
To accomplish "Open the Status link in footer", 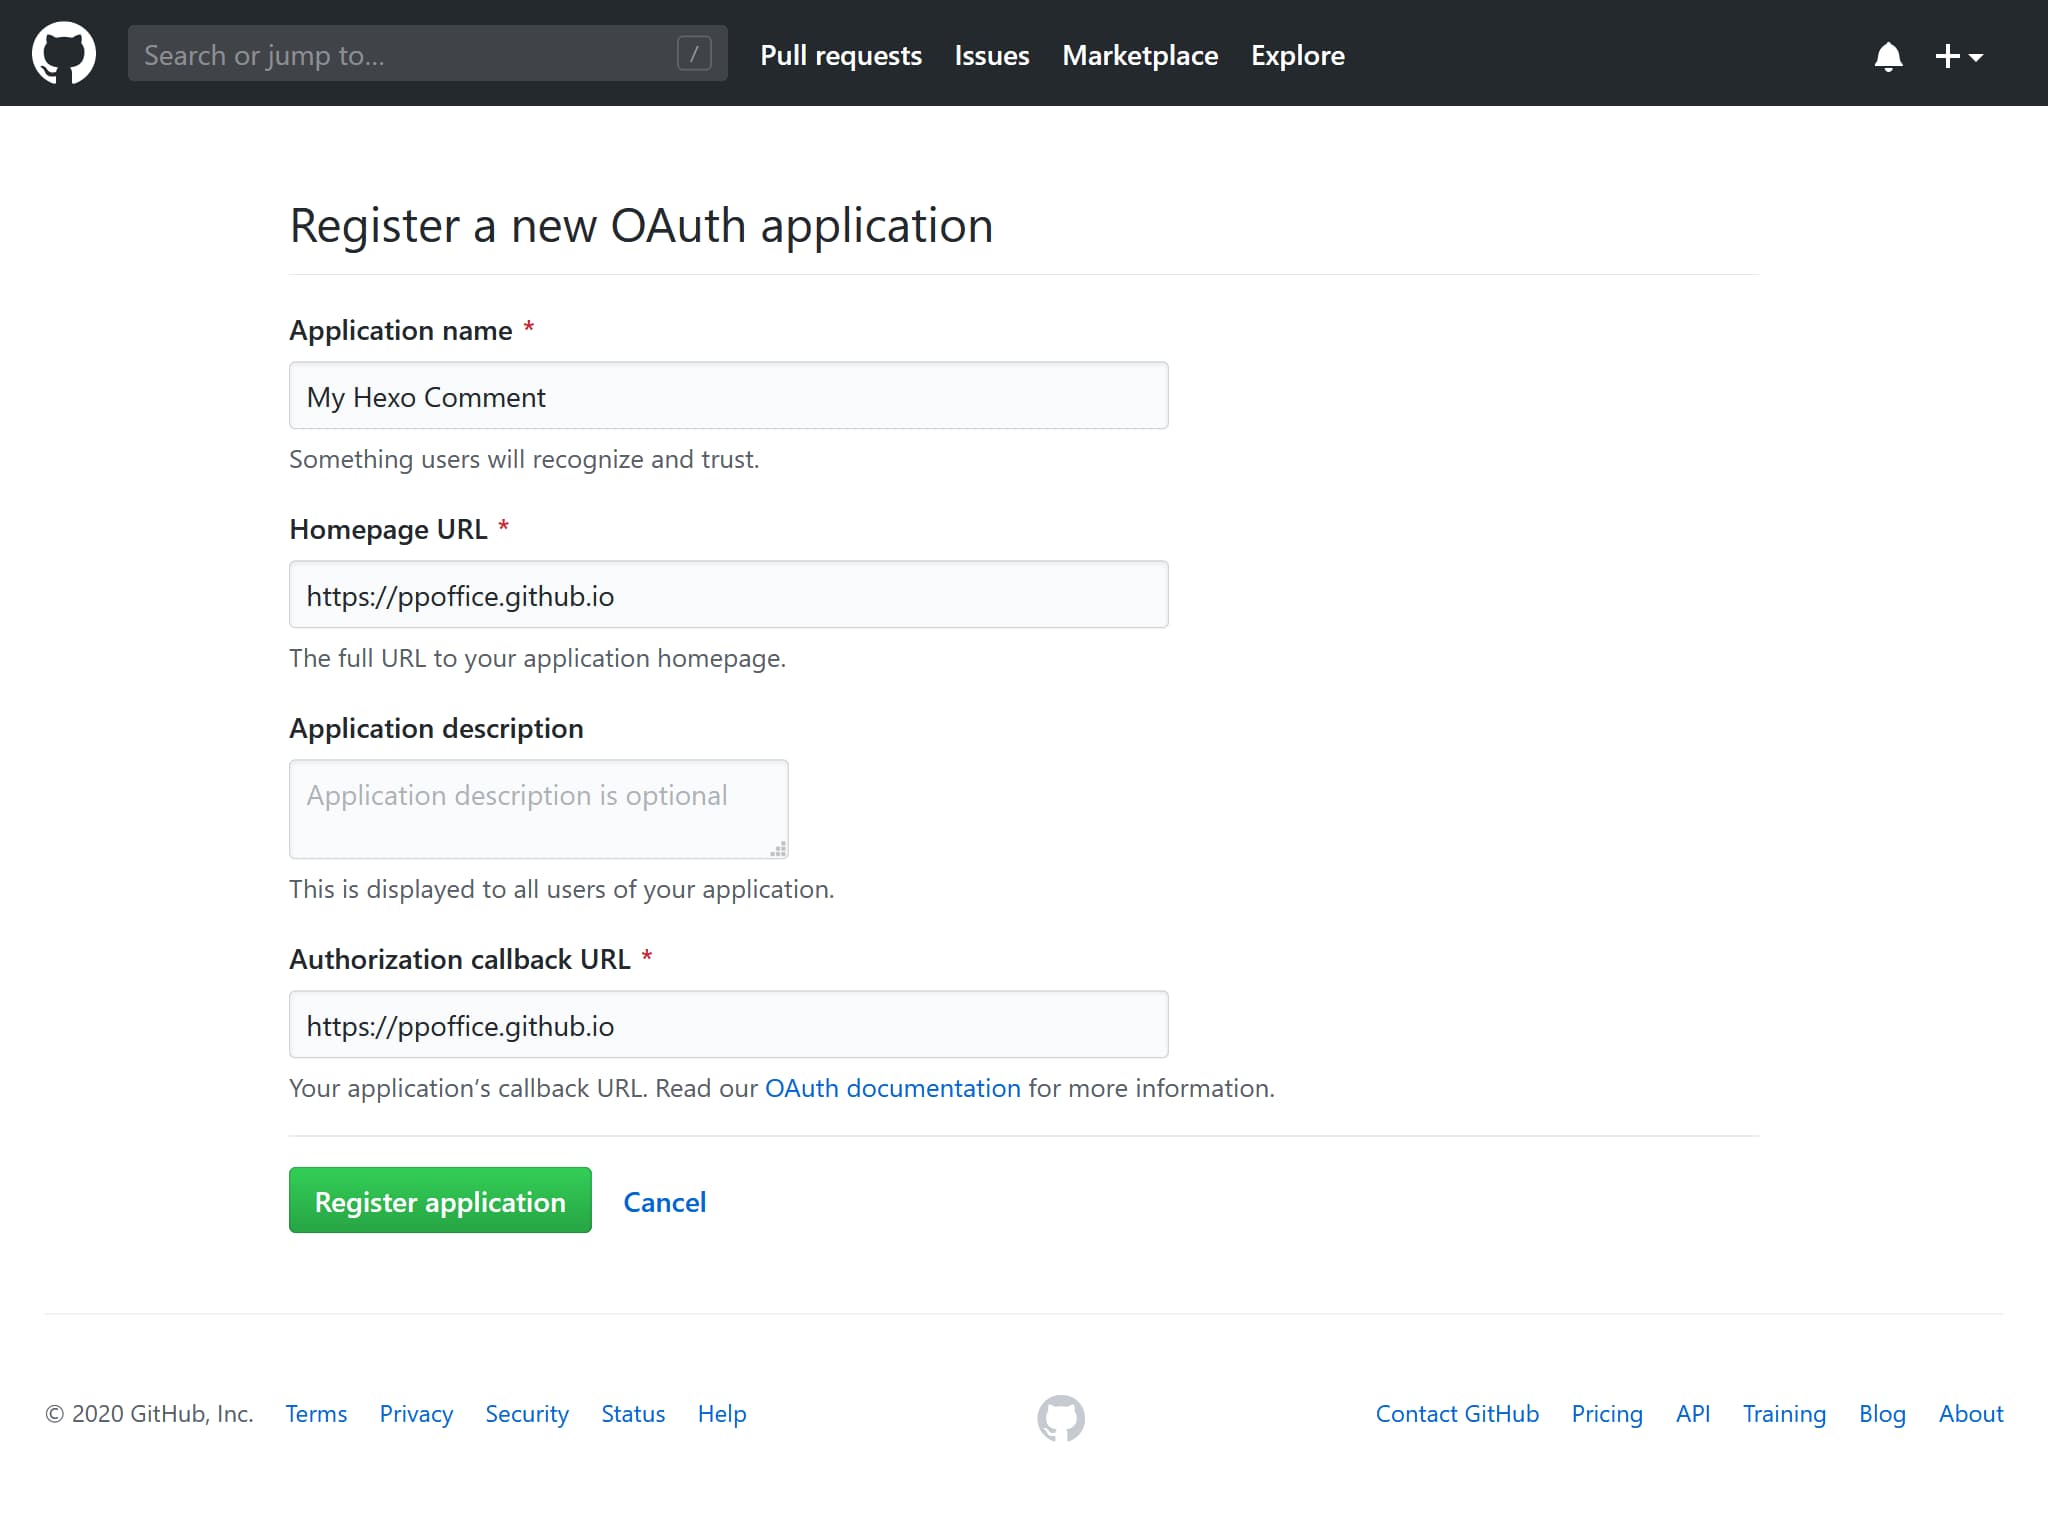I will pos(632,1414).
